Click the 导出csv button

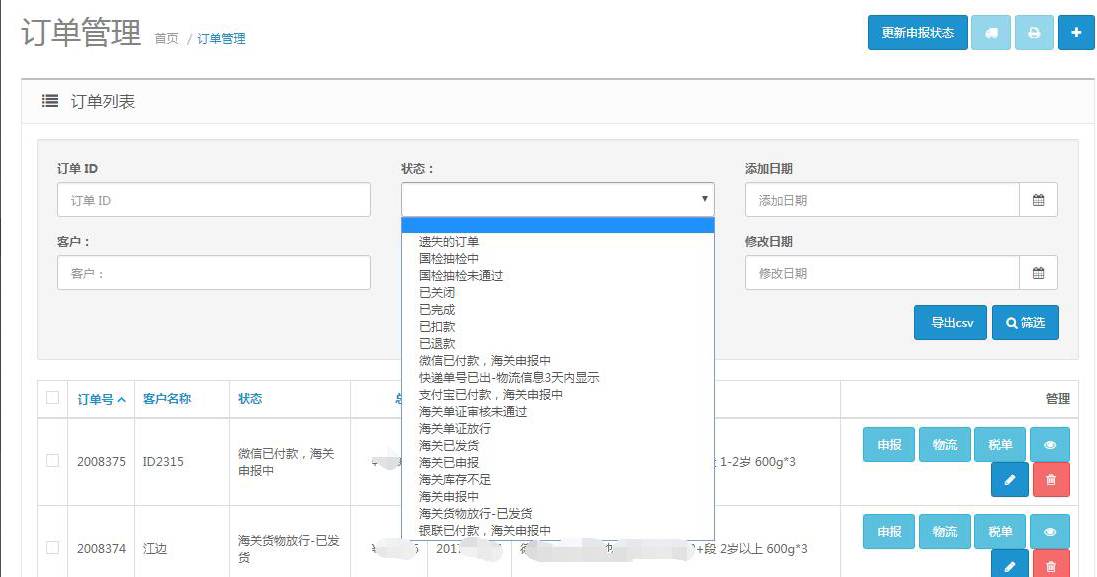(950, 322)
